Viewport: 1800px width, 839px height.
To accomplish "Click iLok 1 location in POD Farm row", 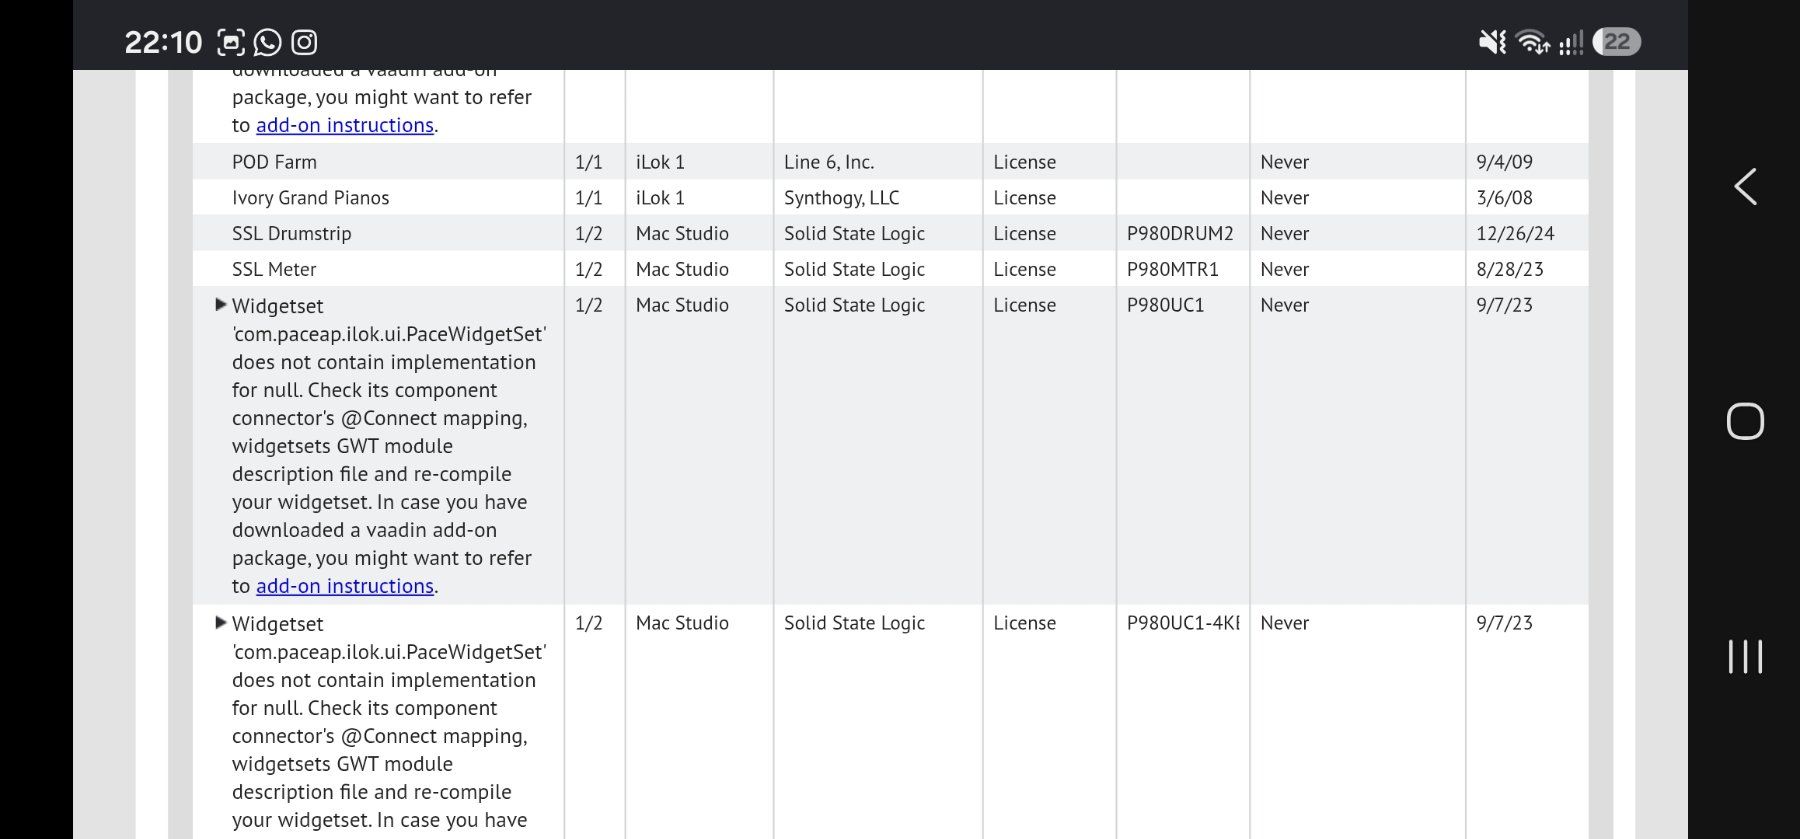I will point(660,162).
